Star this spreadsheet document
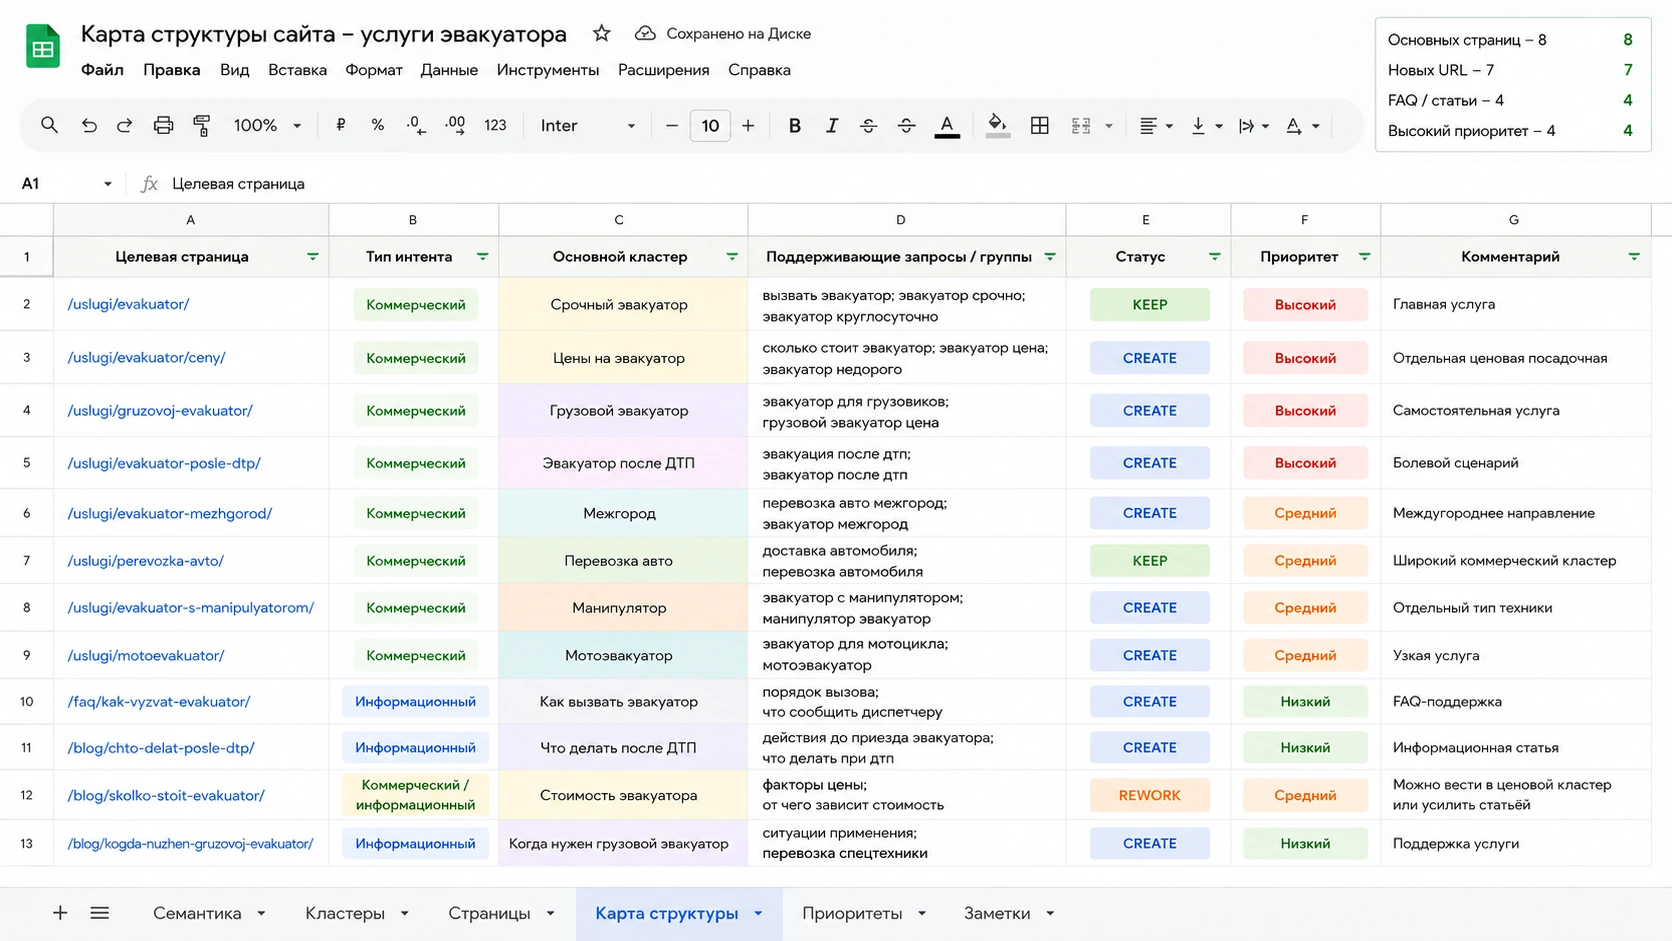 coord(601,33)
